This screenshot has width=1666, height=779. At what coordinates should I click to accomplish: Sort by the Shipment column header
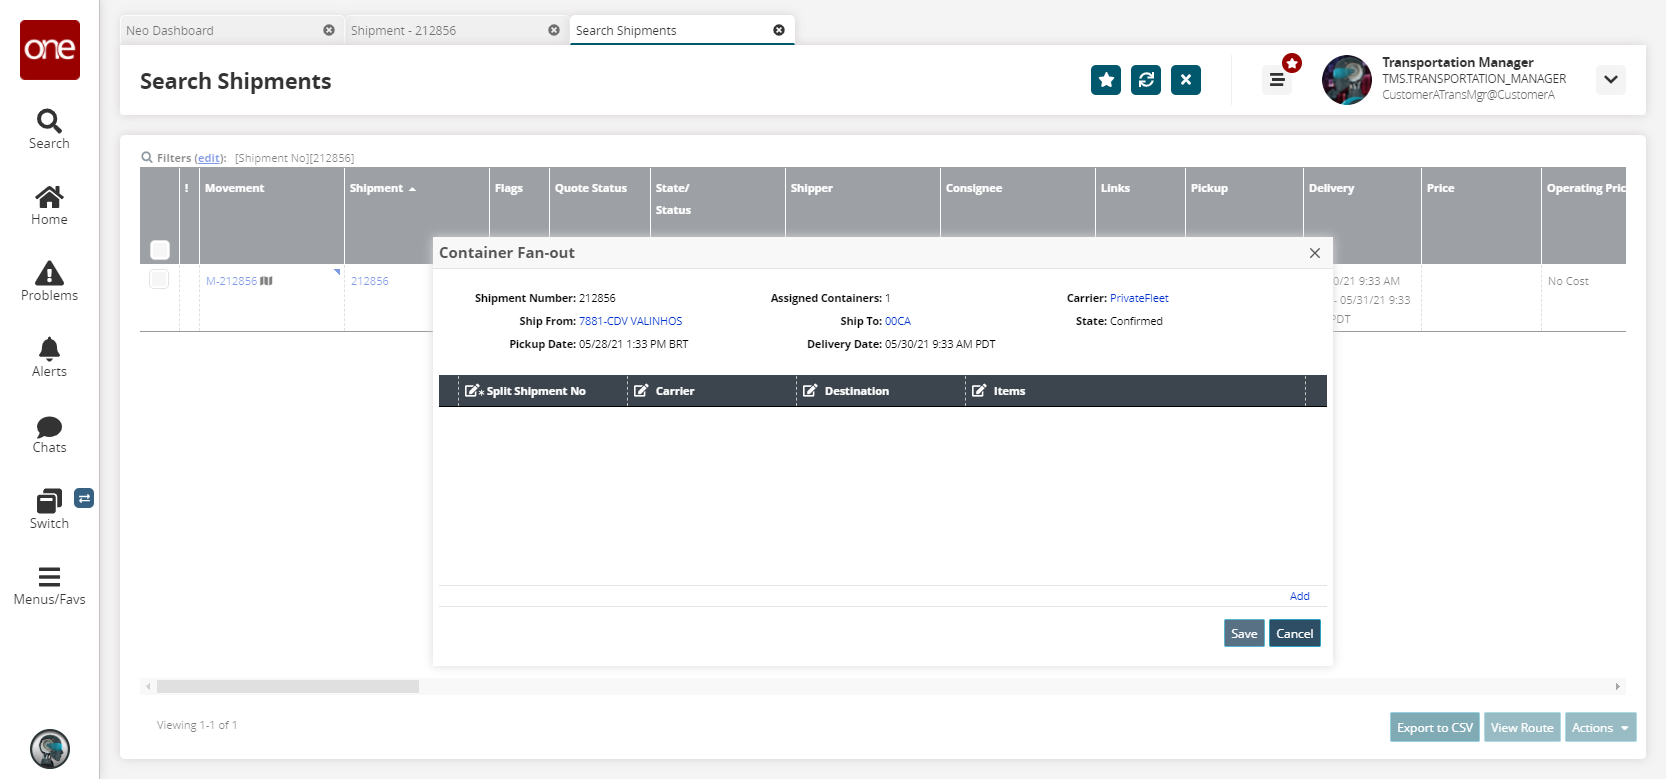(377, 188)
